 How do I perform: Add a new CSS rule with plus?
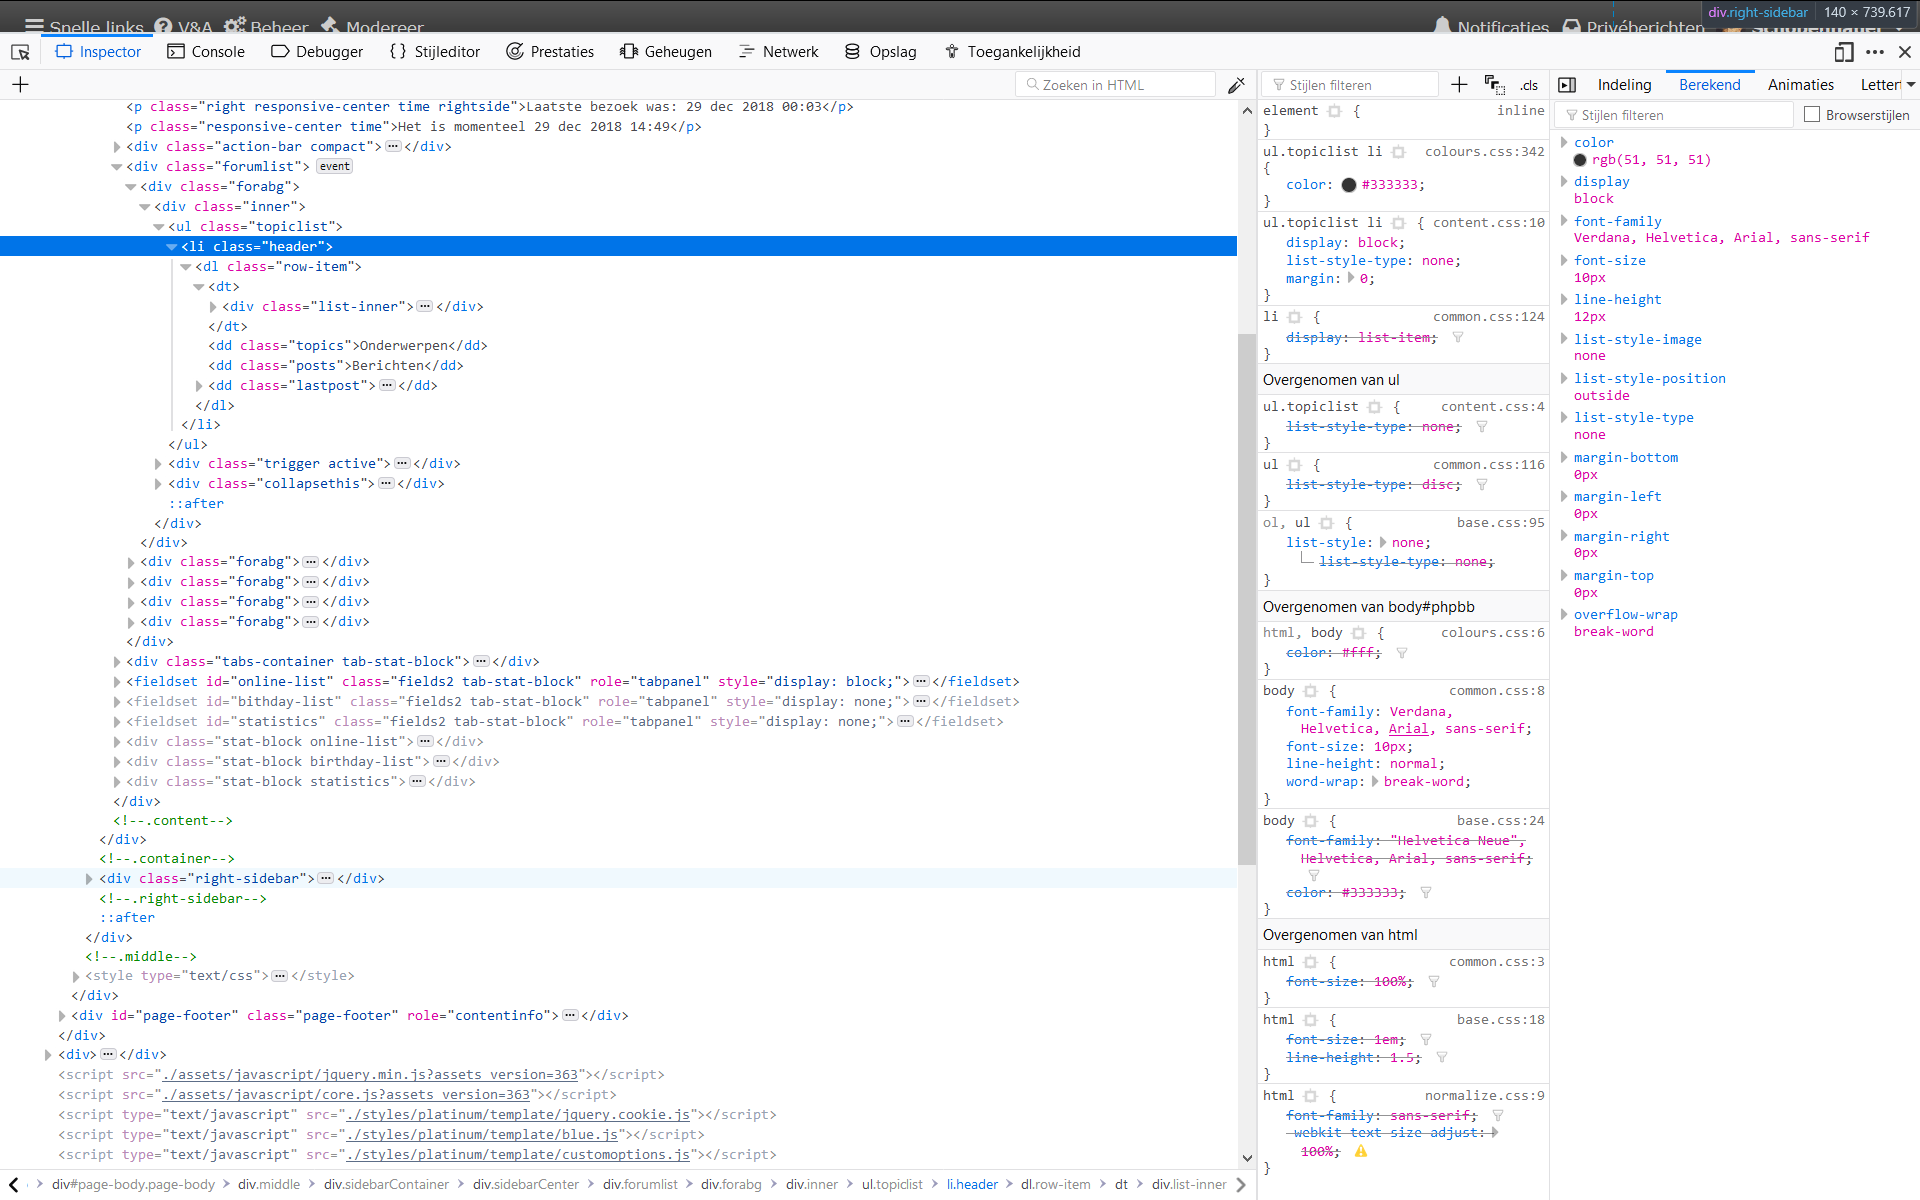(x=1459, y=85)
